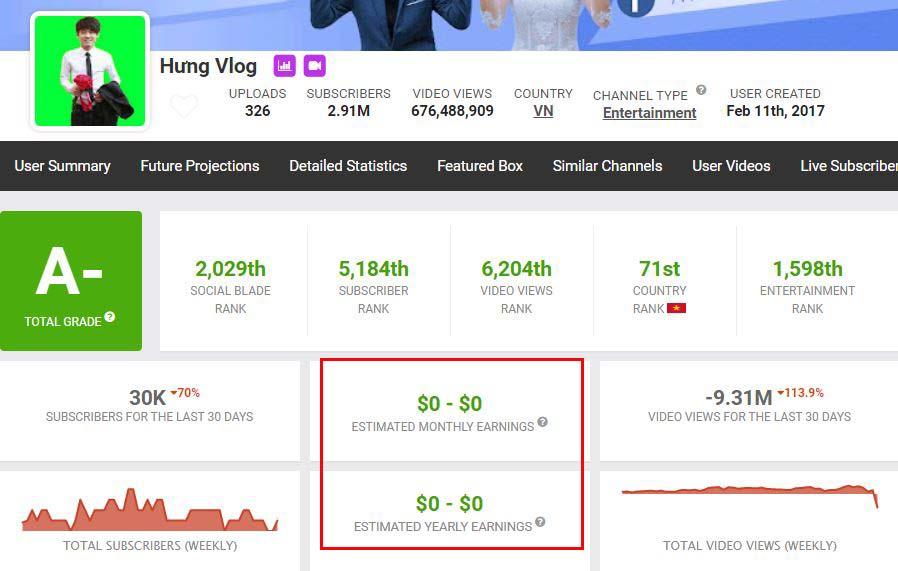The image size is (898, 571).
Task: Switch to Detailed Statistics tab
Action: 348,166
